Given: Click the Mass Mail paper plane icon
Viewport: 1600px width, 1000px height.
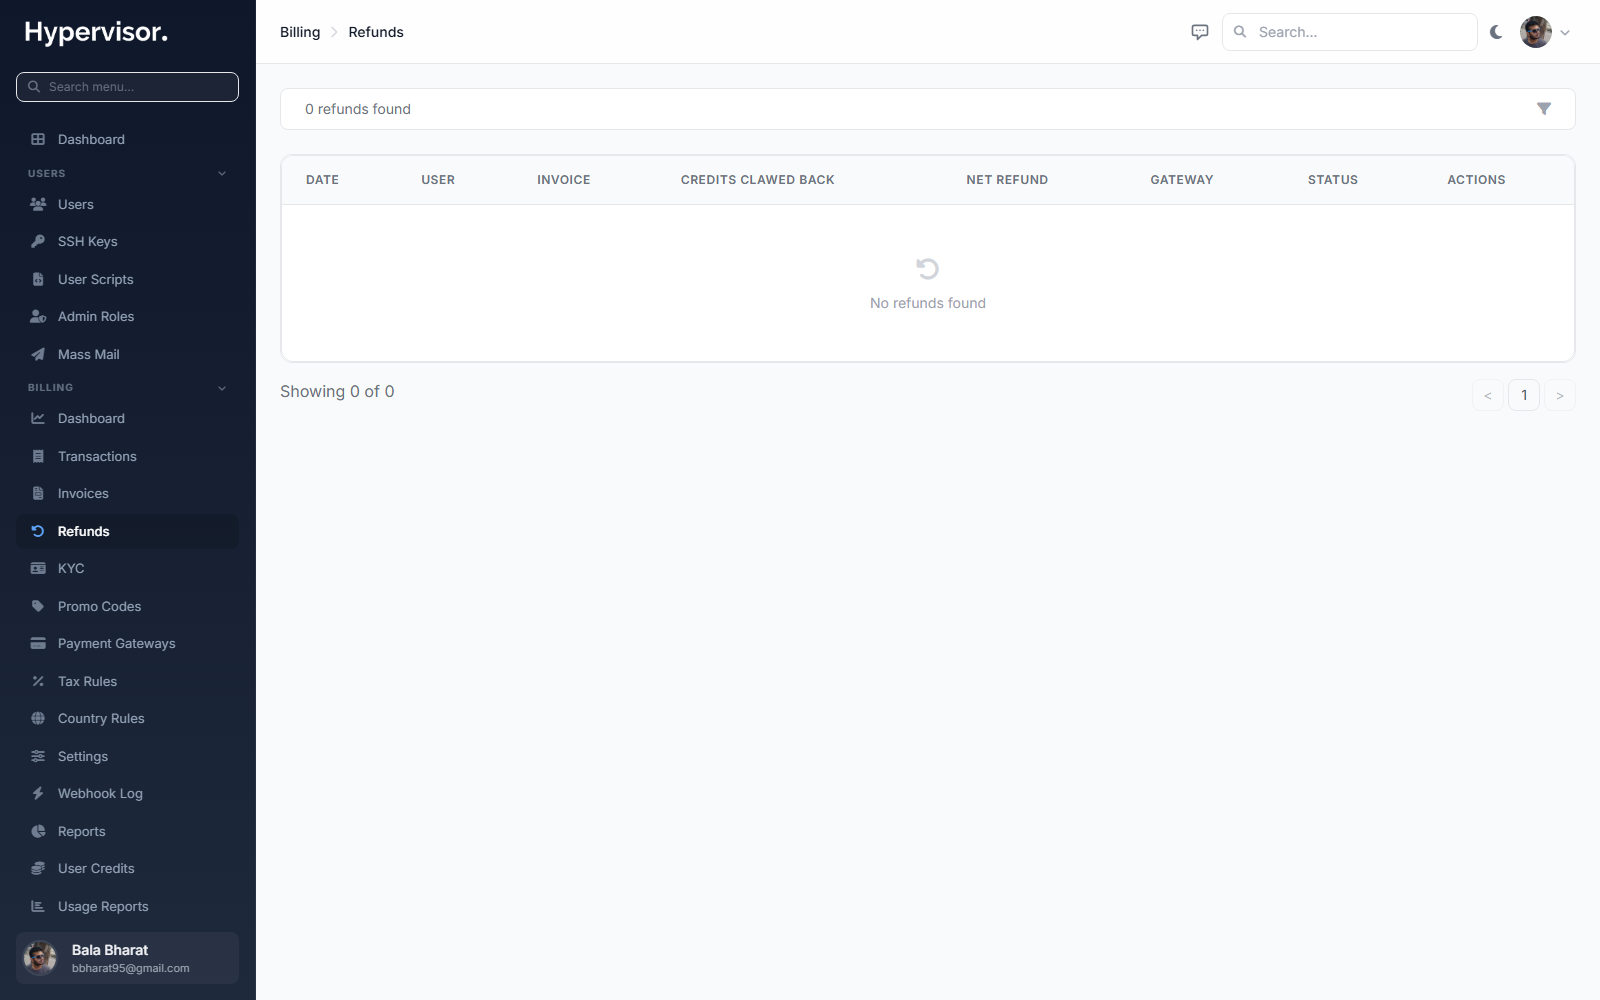Looking at the screenshot, I should point(38,354).
